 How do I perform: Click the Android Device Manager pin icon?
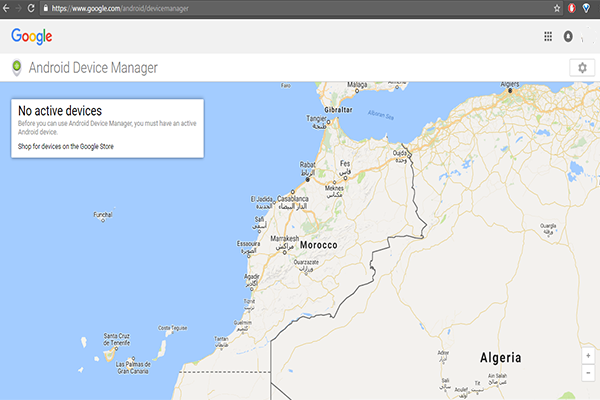[x=16, y=67]
